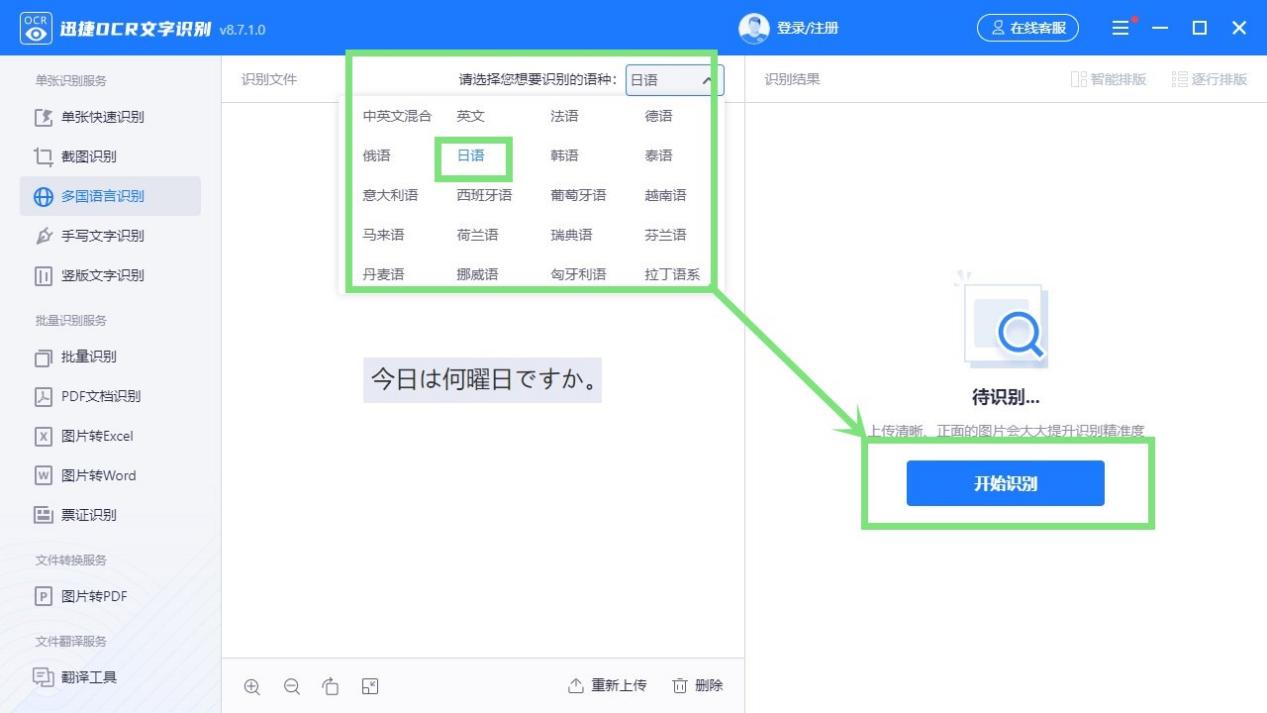Choose 韩语 from language list
1267x713 pixels.
click(564, 156)
